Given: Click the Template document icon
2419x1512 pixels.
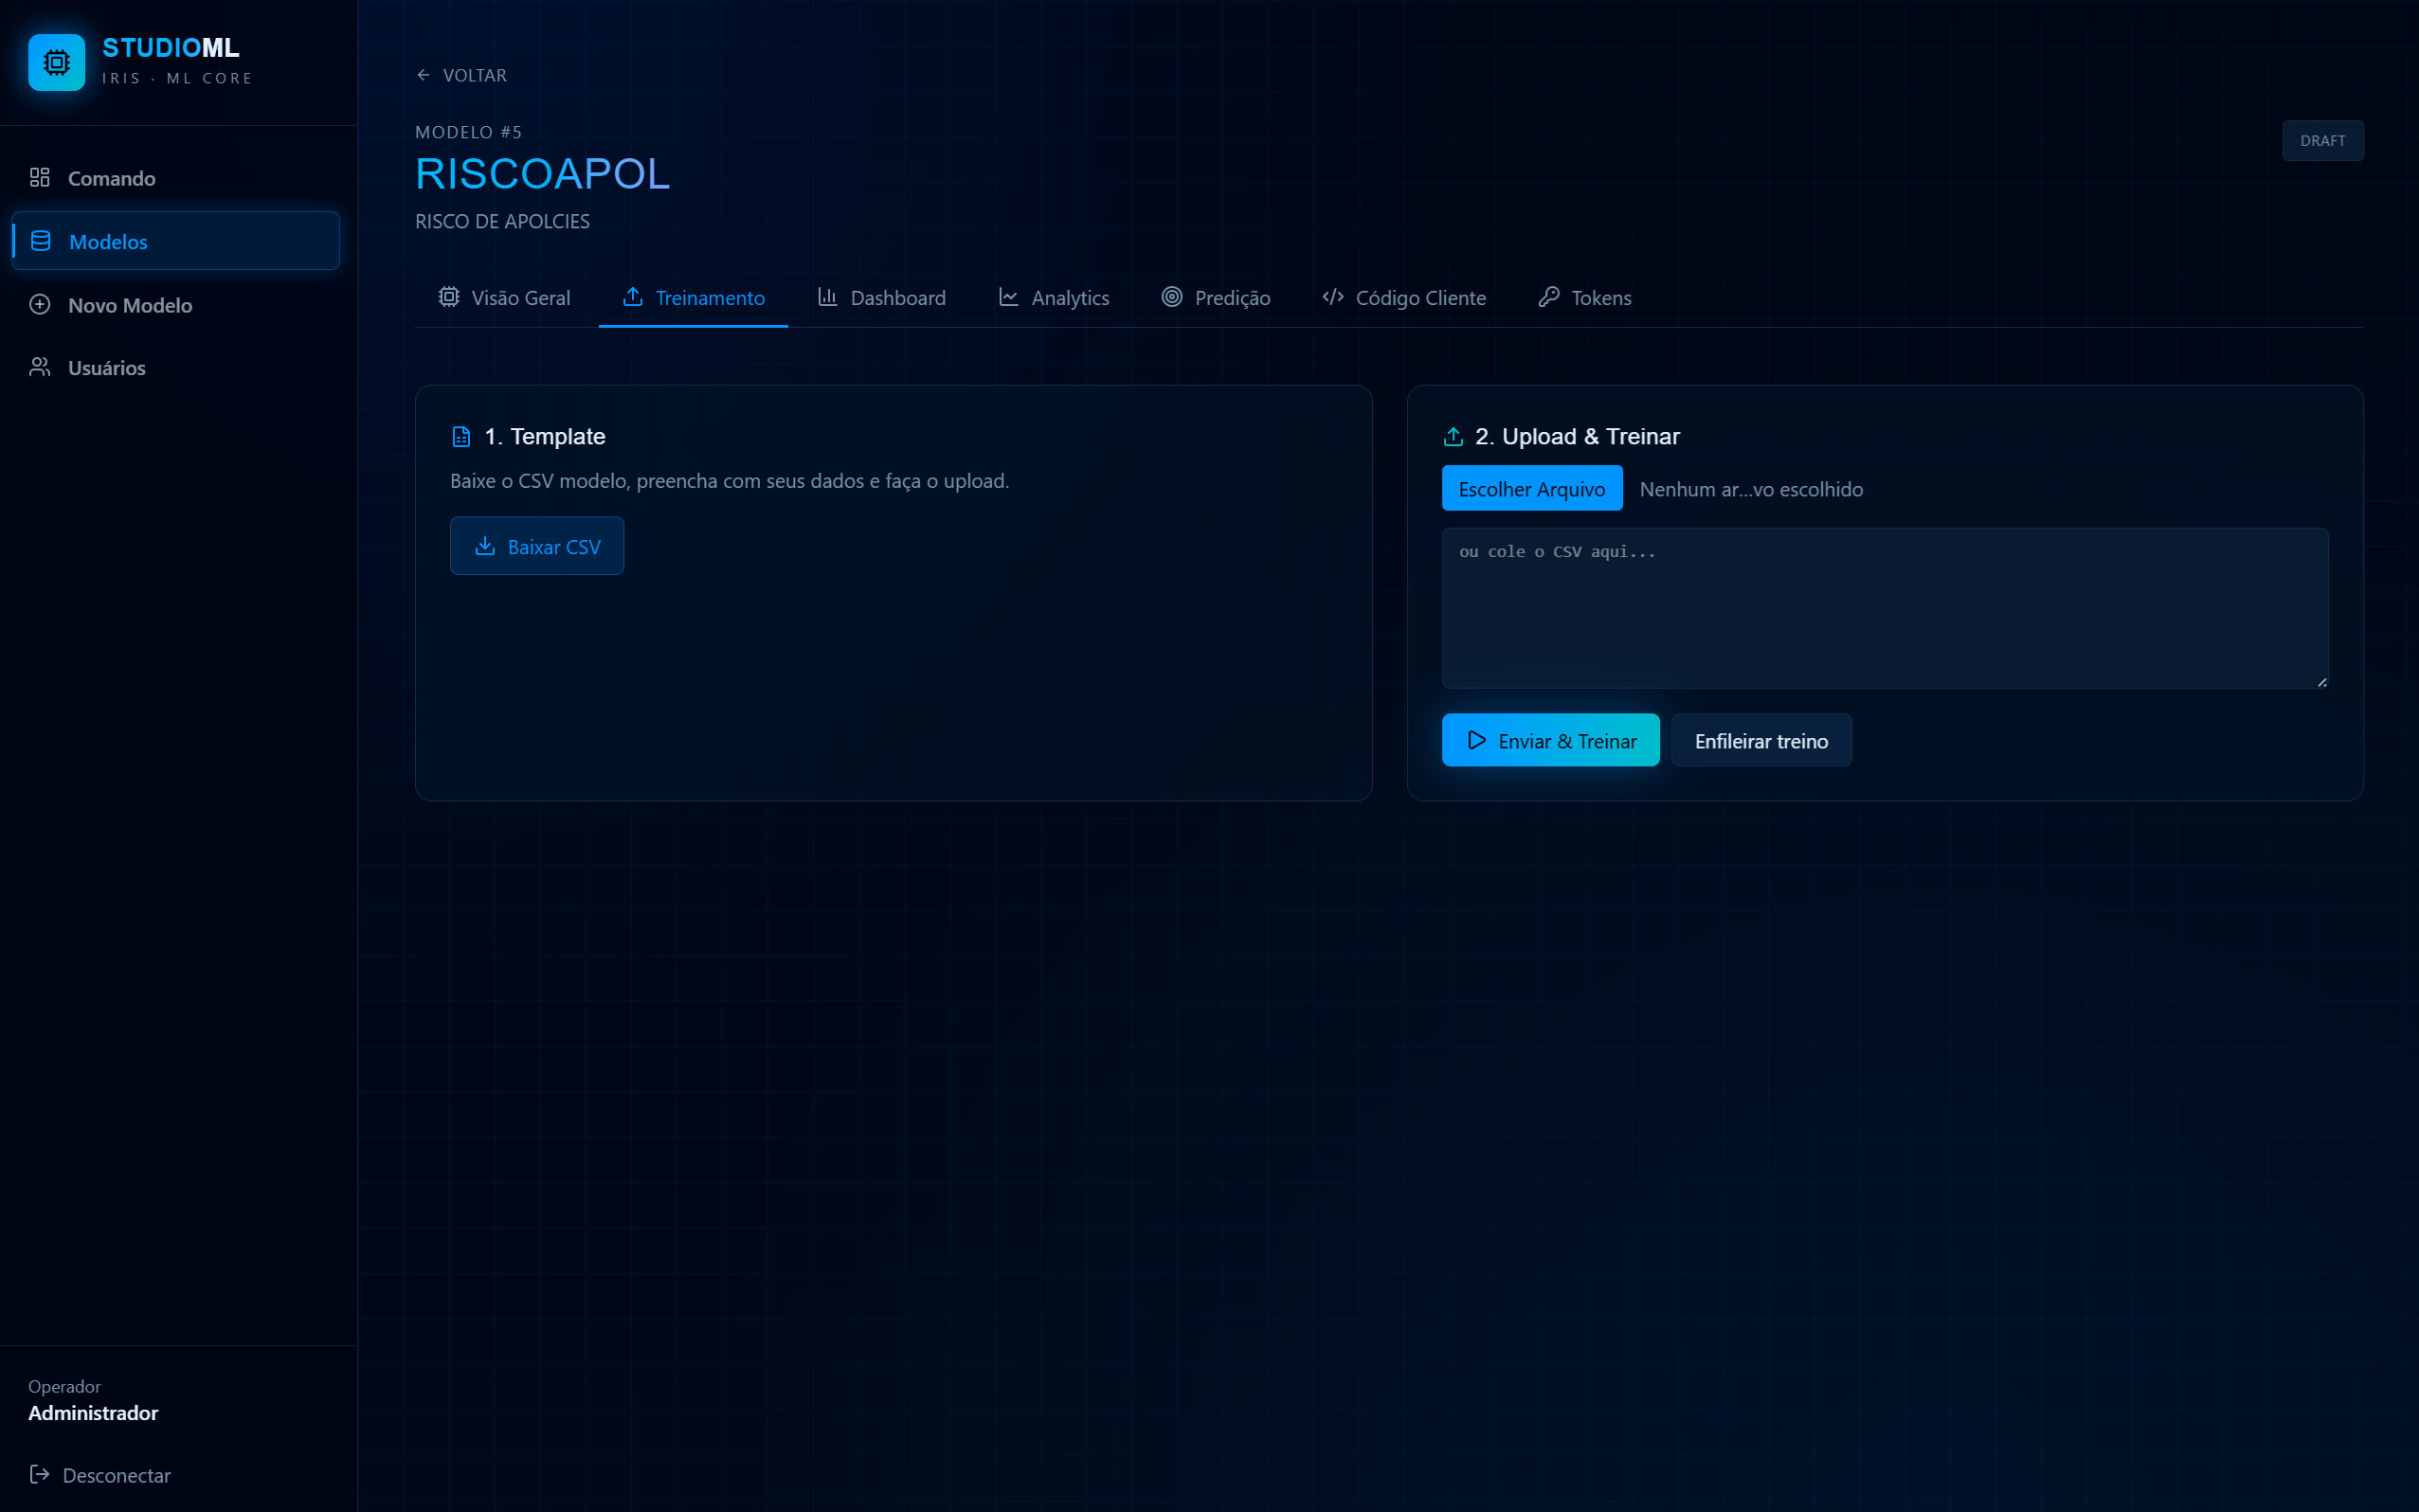Looking at the screenshot, I should point(461,437).
